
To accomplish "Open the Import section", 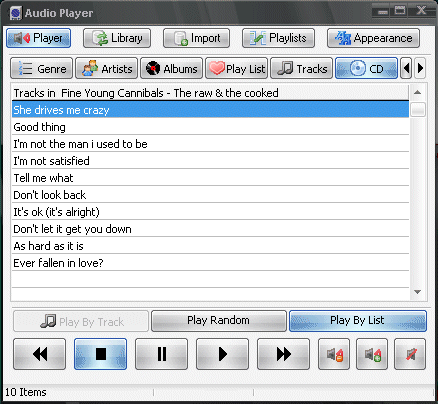I will (x=196, y=38).
